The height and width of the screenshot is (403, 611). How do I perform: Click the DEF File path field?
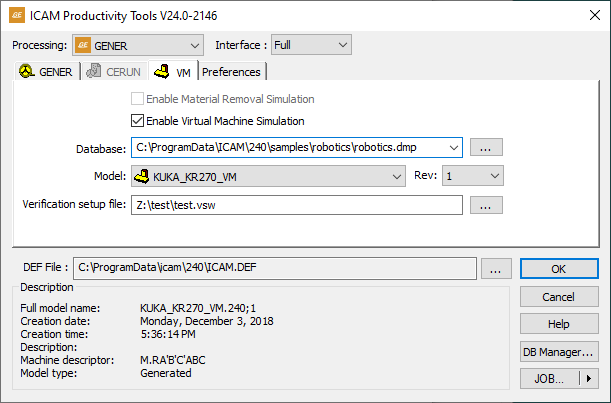coord(275,268)
